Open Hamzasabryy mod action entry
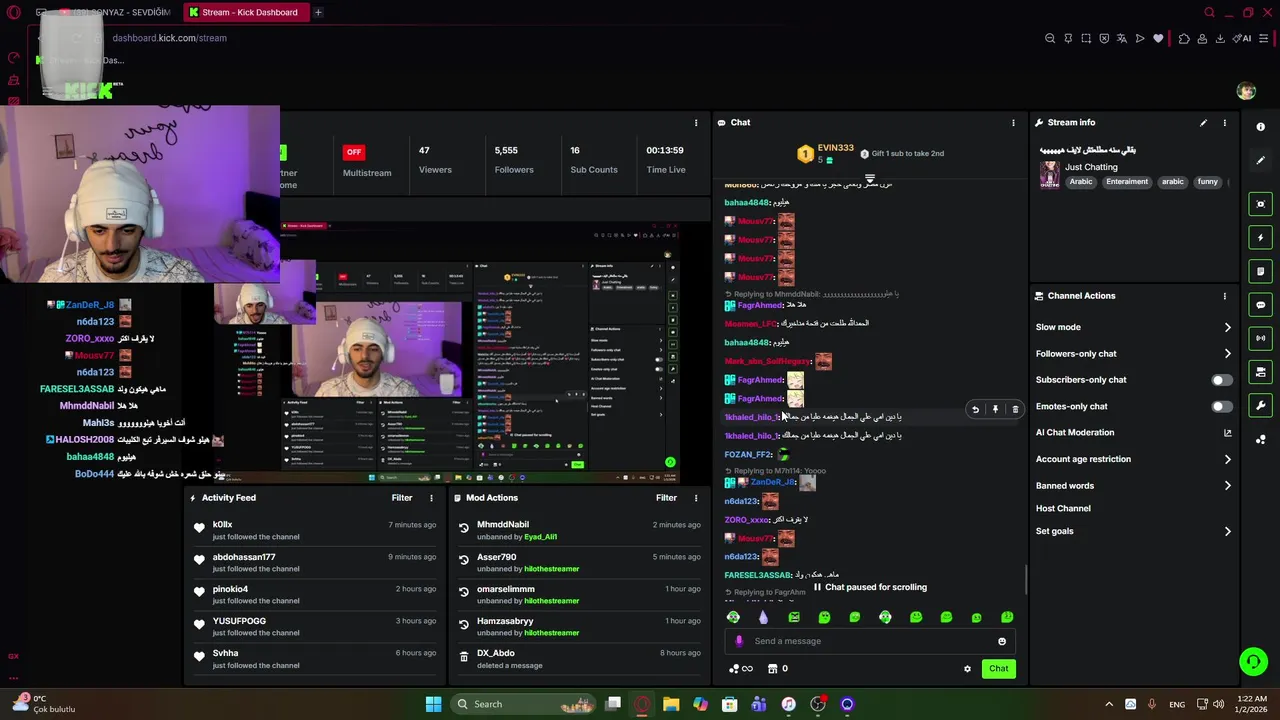Viewport: 1280px width, 720px height. pos(580,627)
